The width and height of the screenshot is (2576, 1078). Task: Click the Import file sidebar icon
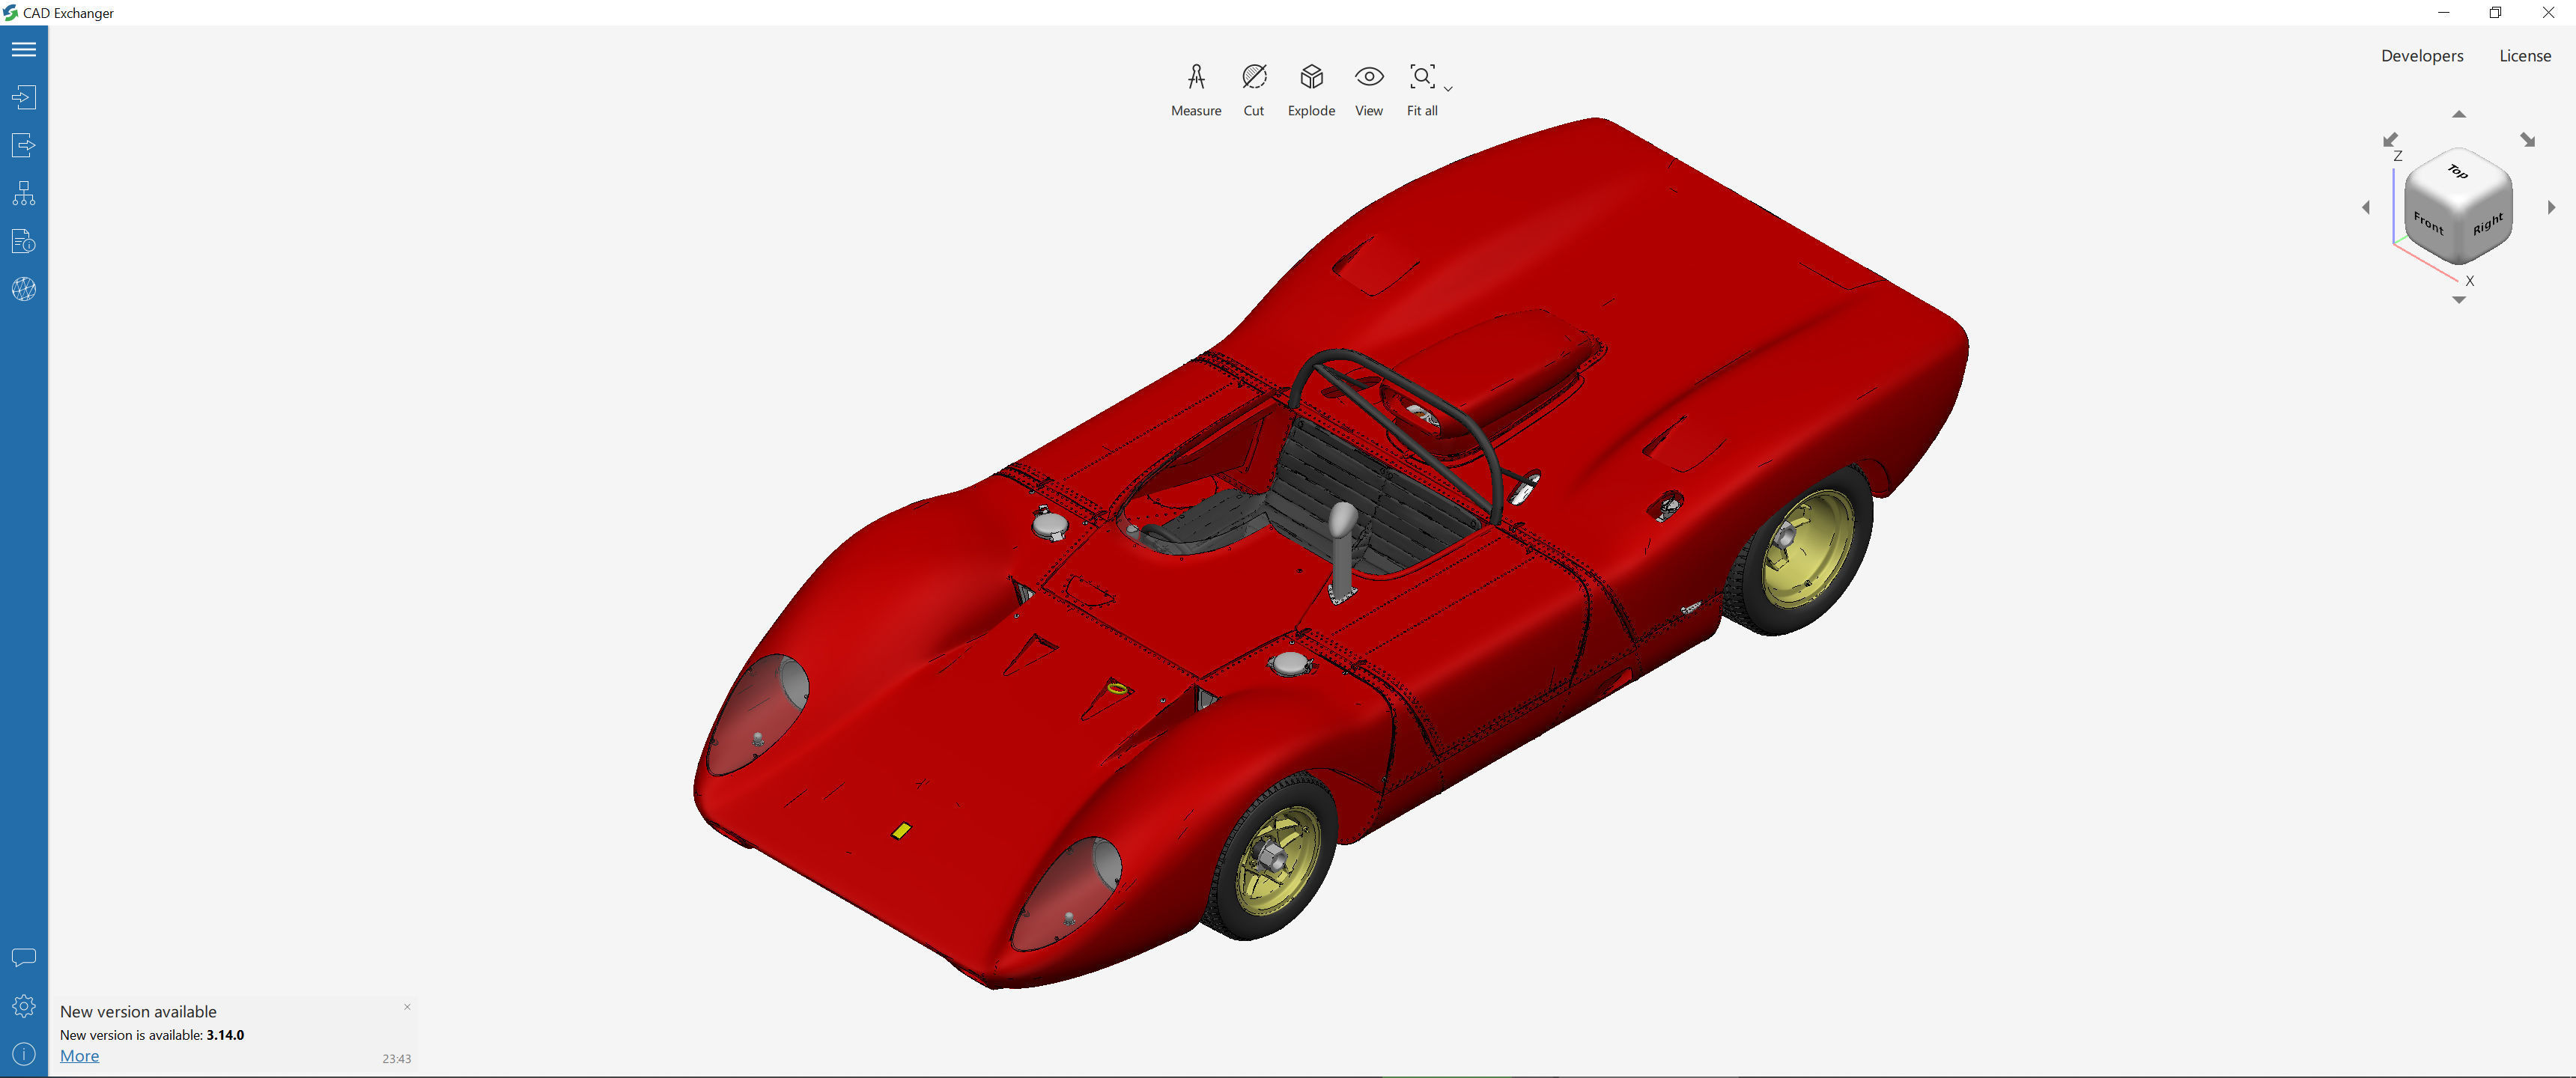(x=24, y=97)
